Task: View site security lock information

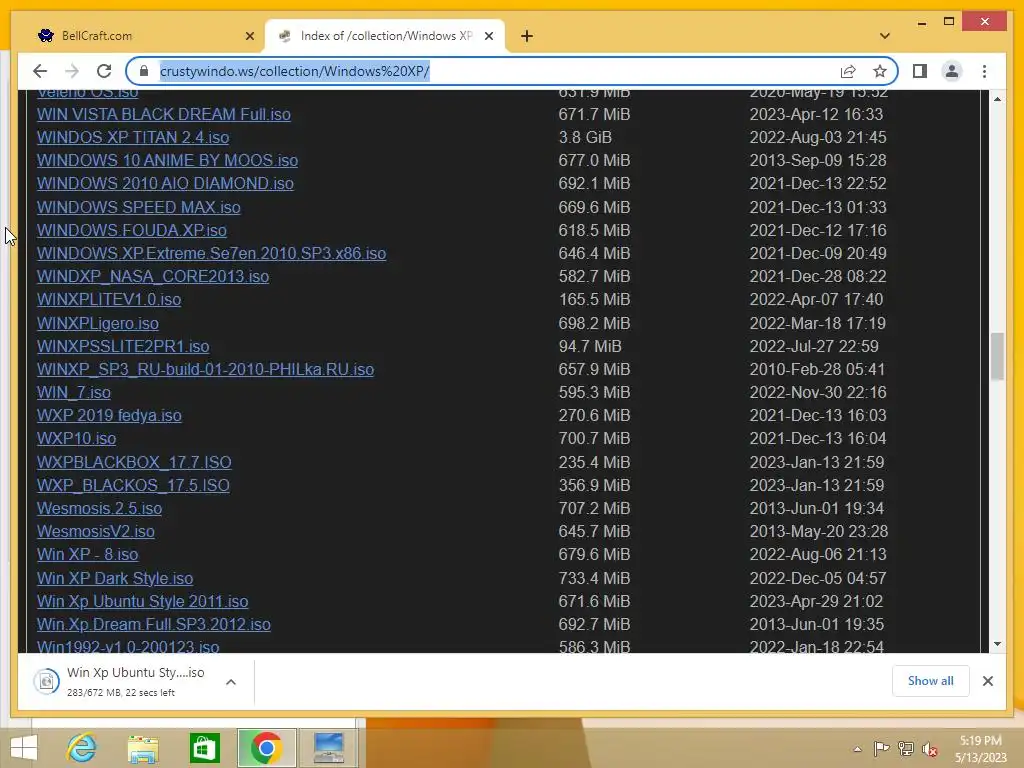Action: pos(145,71)
